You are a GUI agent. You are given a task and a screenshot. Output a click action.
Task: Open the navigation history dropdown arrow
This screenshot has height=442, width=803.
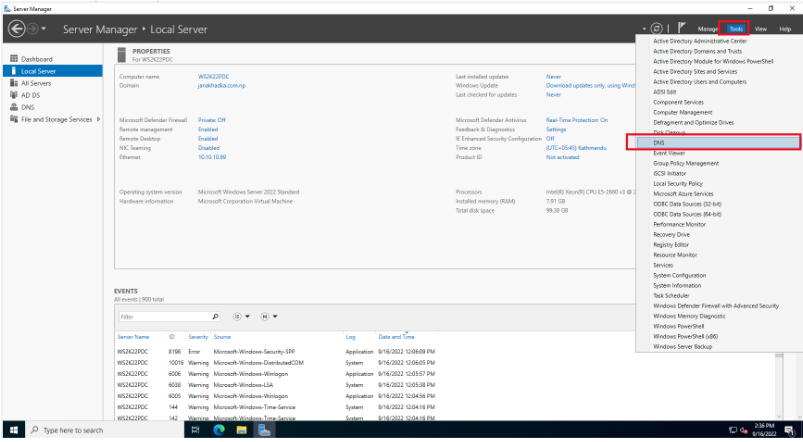tap(43, 30)
